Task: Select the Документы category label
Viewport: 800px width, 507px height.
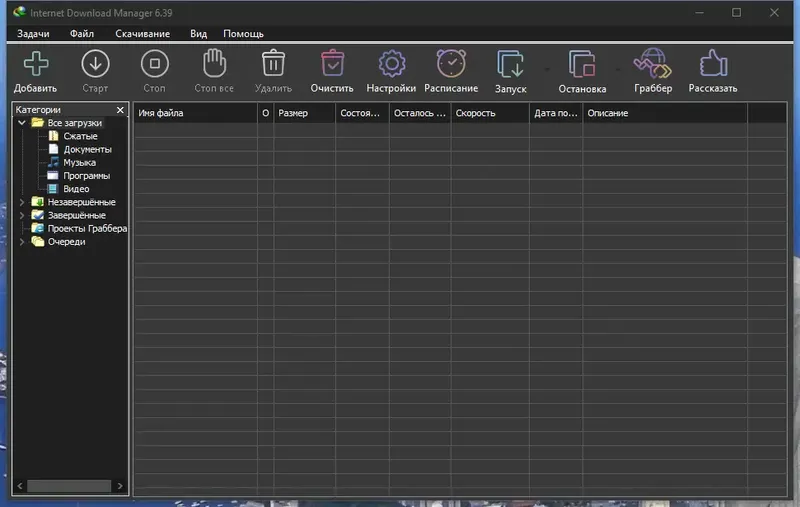Action: (x=87, y=149)
